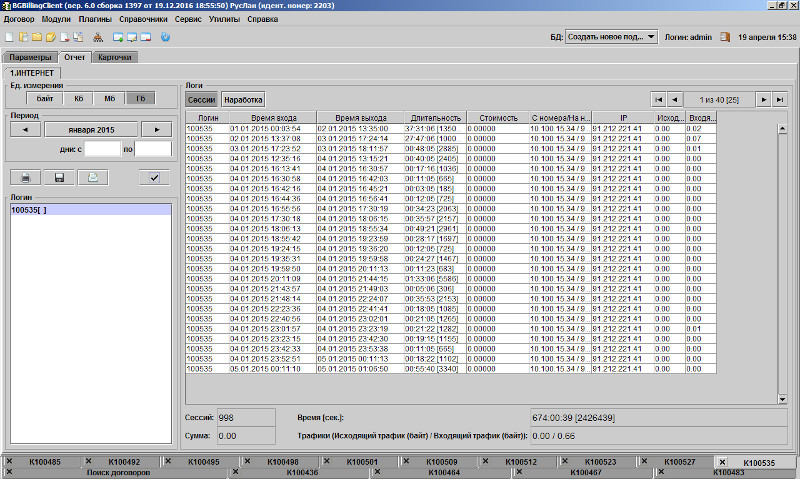Click the Сессии button
The width and height of the screenshot is (800, 479).
[x=202, y=100]
